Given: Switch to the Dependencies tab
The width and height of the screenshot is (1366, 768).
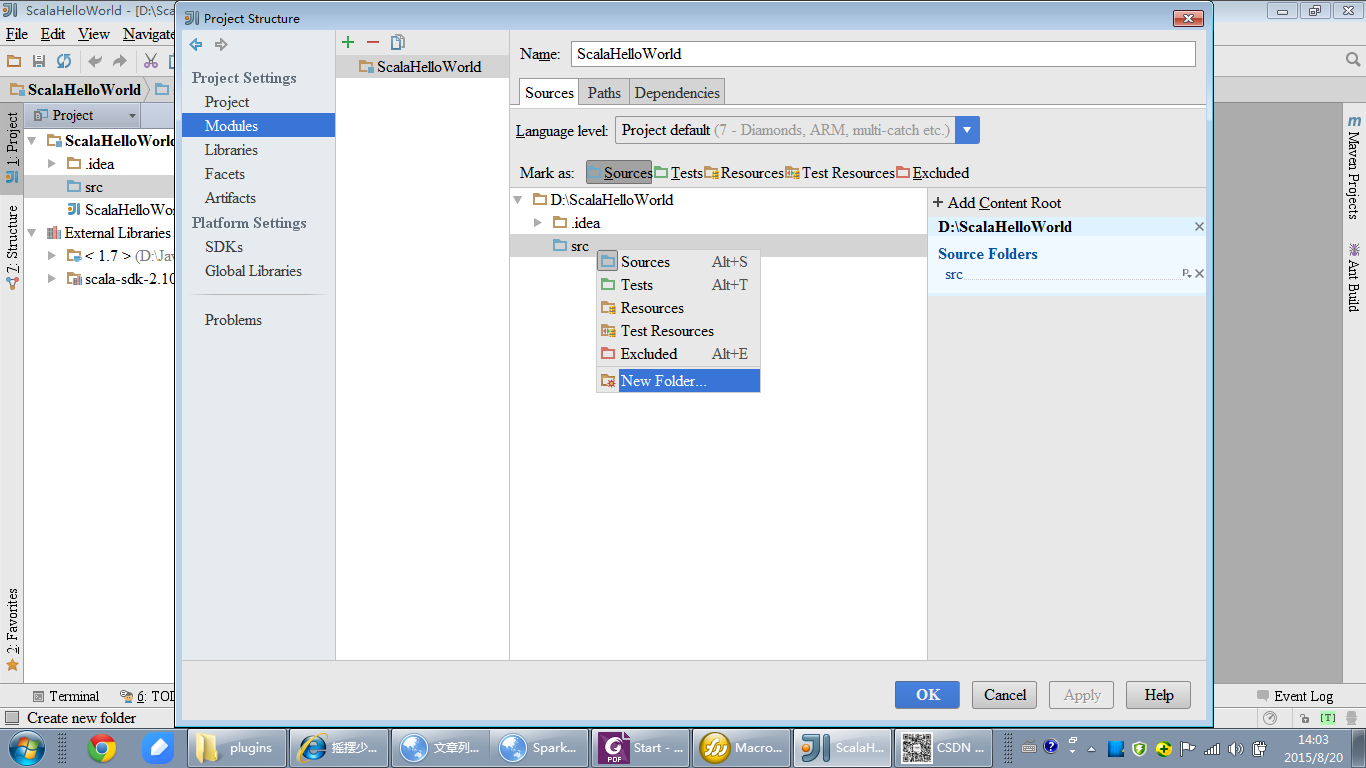Looking at the screenshot, I should (x=677, y=93).
